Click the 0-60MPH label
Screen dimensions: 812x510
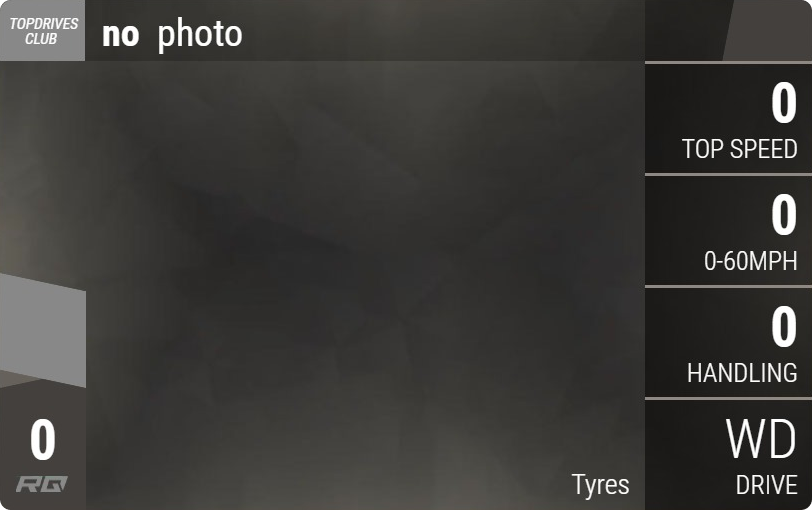pos(750,260)
